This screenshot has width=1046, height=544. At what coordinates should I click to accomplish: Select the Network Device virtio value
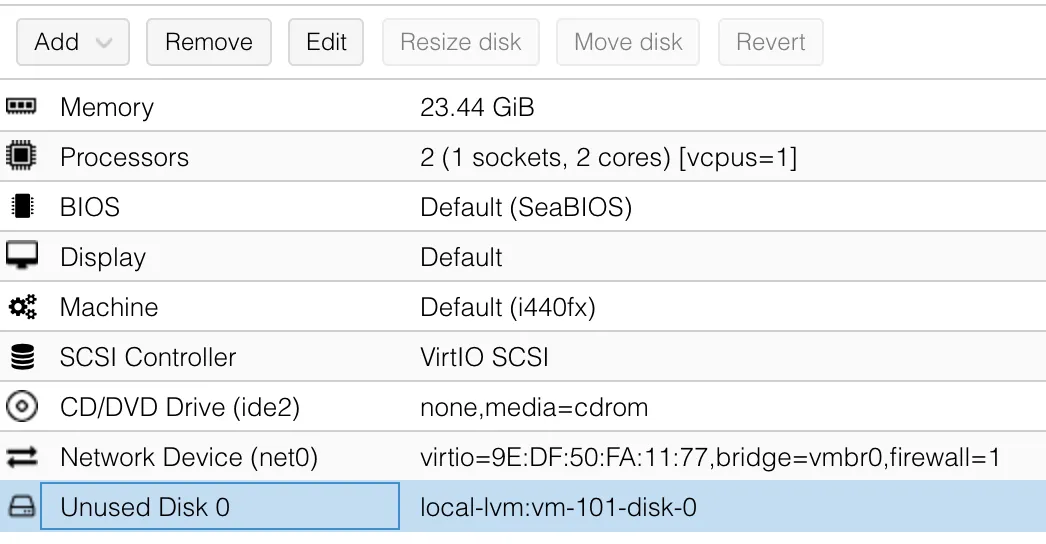point(710,457)
